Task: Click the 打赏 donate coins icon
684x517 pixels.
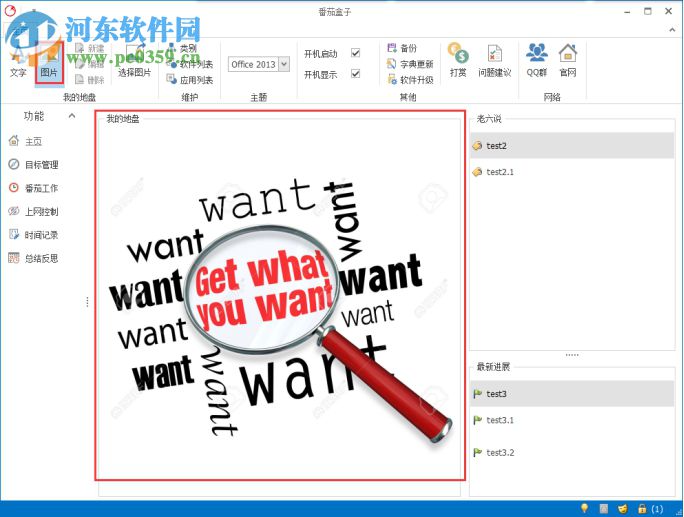Action: point(458,53)
